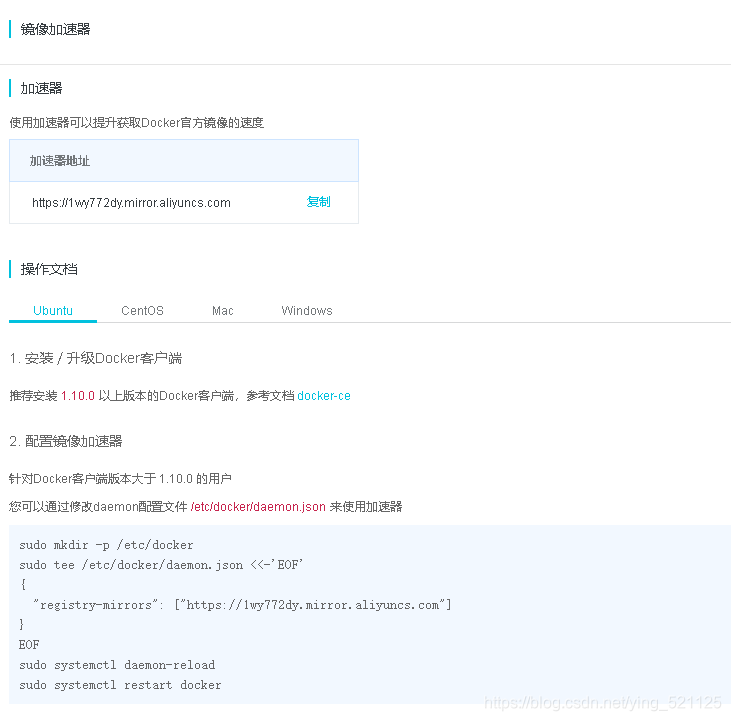Click the 'sudo systemctl daemon-reload' line
This screenshot has height=721, width=731.
(117, 665)
